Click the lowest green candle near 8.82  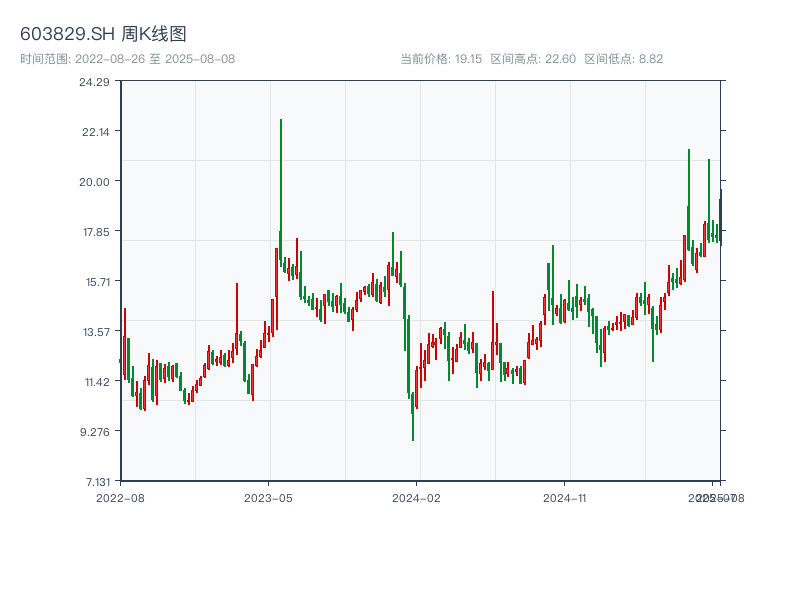(x=413, y=416)
